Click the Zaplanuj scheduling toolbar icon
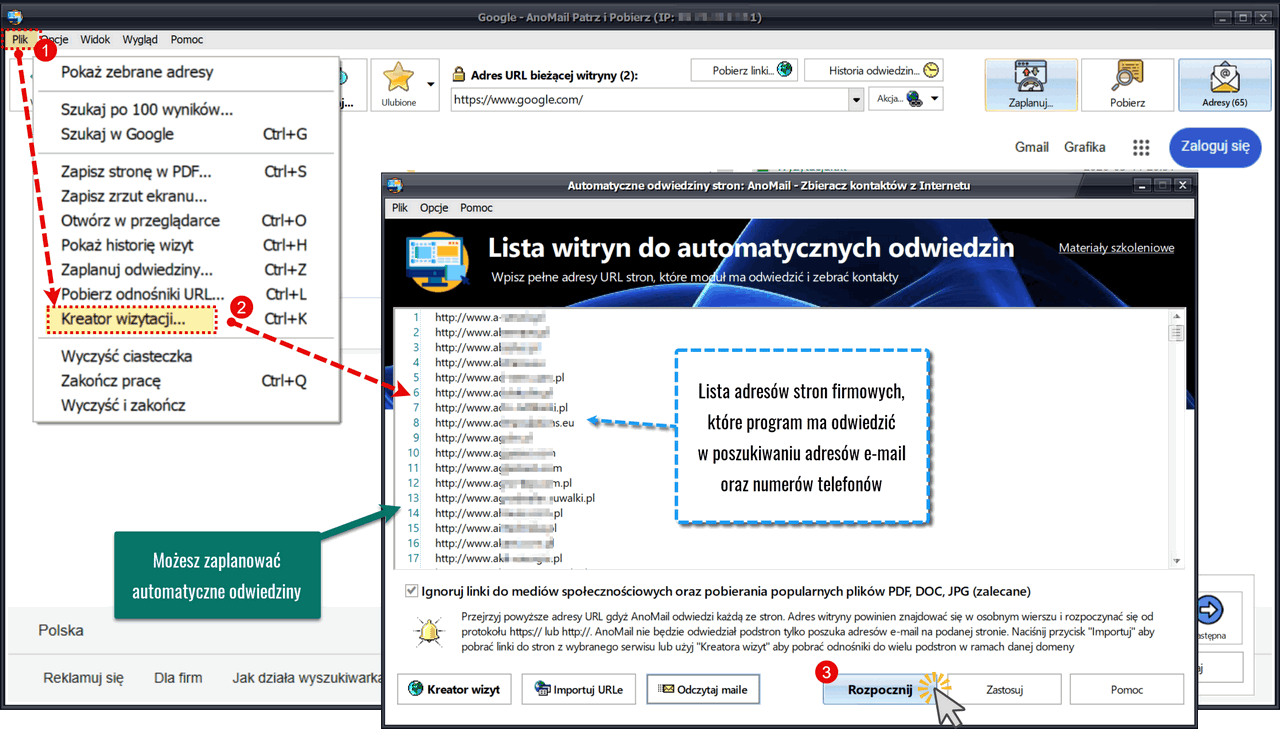 pos(1030,84)
